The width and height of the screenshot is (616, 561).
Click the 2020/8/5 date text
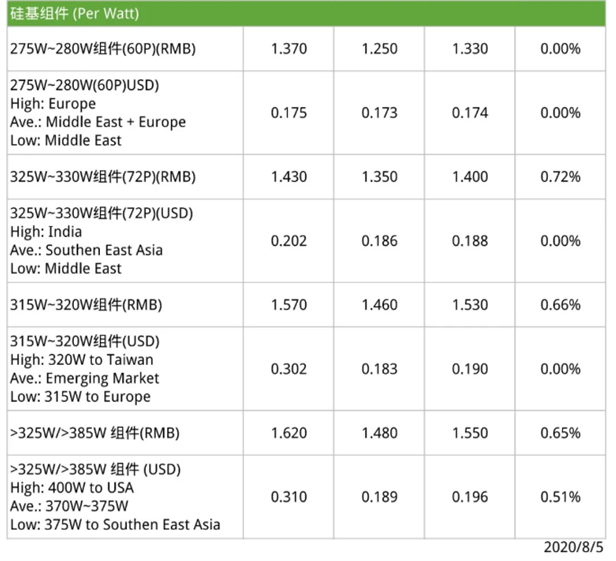[x=575, y=548]
